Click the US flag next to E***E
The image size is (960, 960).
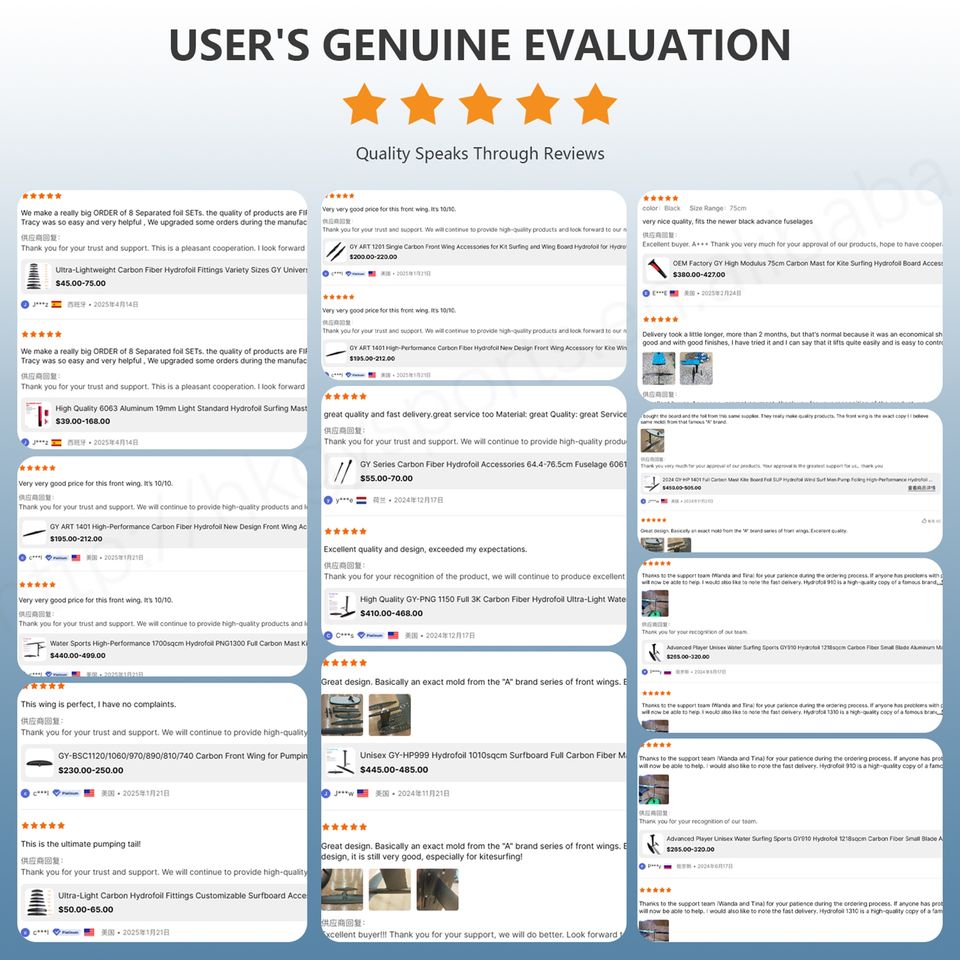(674, 293)
